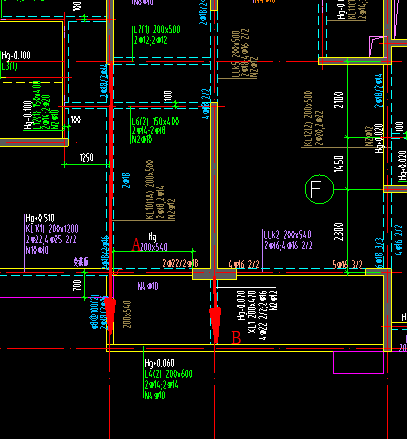Click the purple LLk2 200x540 beam label
The height and width of the screenshot is (439, 407).
(x=287, y=235)
